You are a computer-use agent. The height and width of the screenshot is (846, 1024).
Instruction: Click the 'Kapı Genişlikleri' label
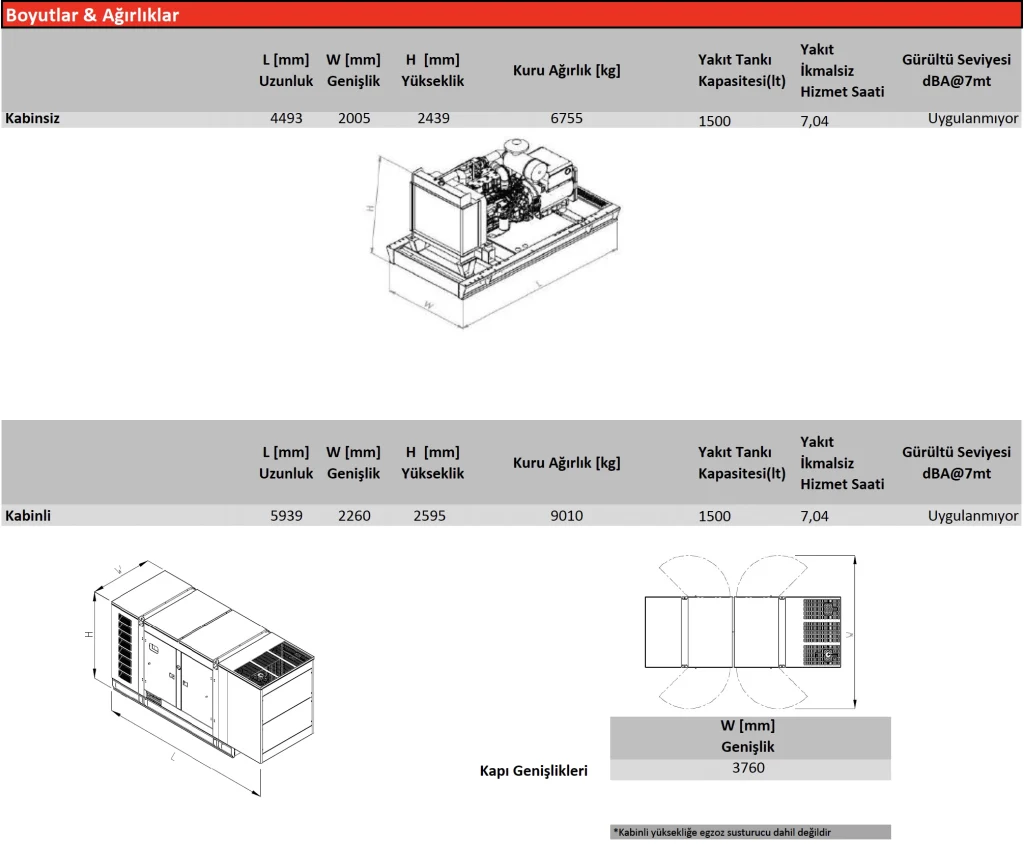534,770
